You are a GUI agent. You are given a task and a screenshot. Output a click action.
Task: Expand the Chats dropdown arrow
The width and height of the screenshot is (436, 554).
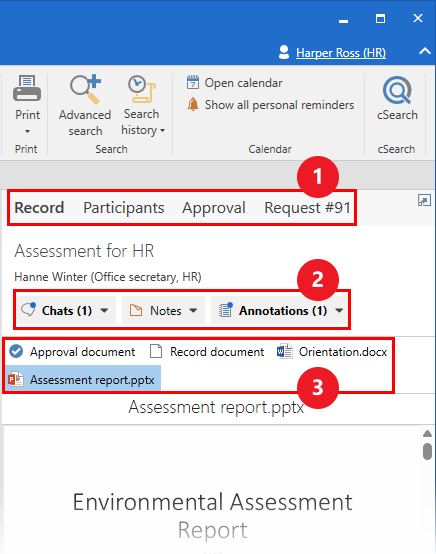[x=104, y=311]
